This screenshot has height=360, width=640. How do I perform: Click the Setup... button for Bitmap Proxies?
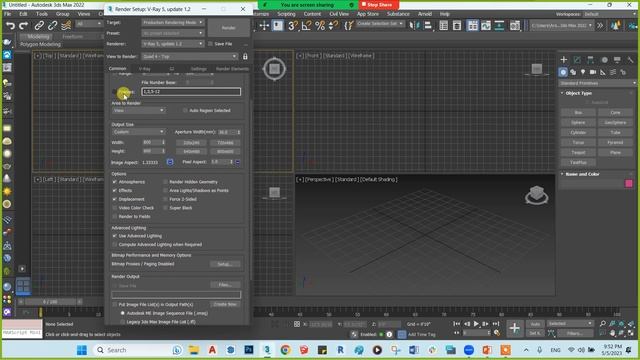(x=225, y=264)
